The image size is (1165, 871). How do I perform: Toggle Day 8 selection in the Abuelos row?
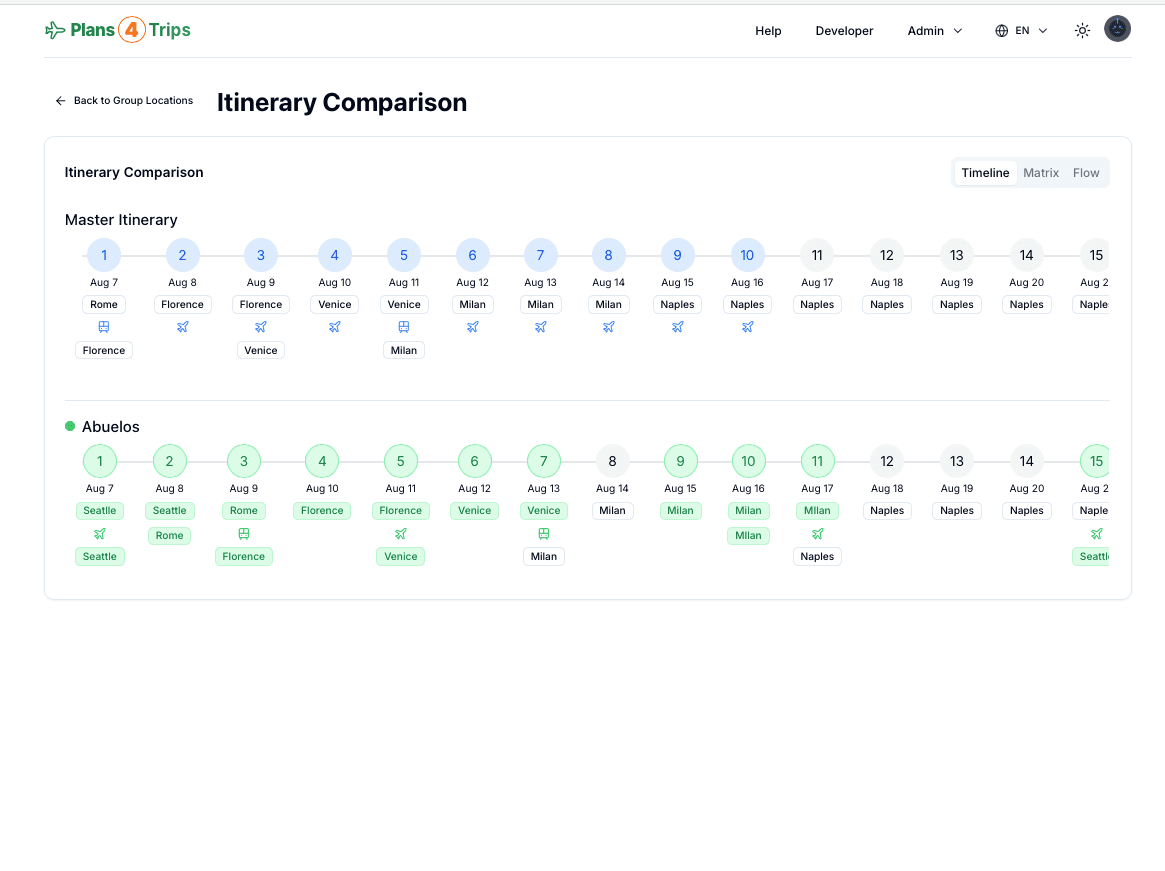pyautogui.click(x=612, y=461)
